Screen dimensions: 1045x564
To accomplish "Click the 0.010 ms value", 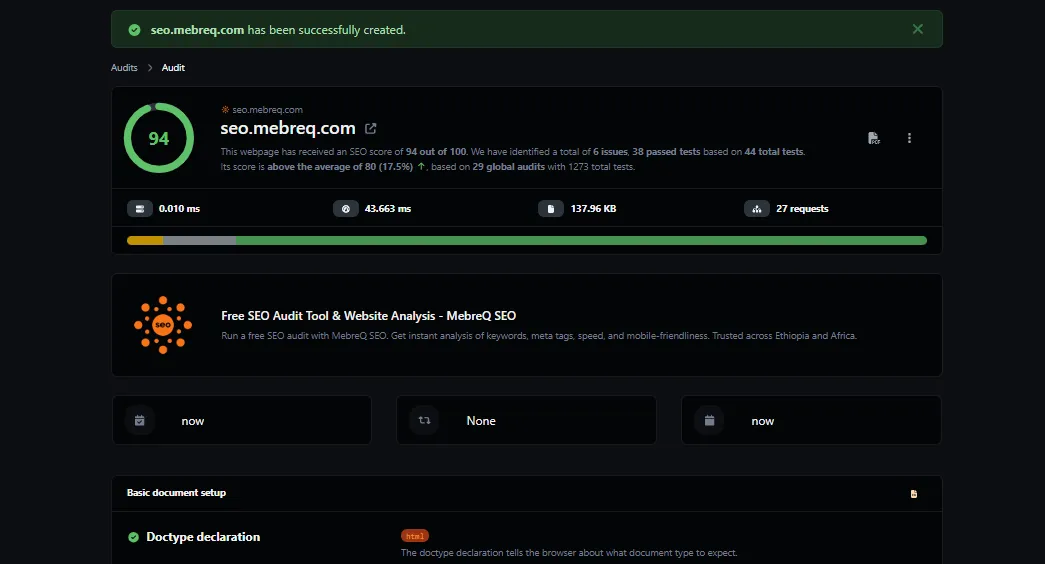I will (179, 209).
